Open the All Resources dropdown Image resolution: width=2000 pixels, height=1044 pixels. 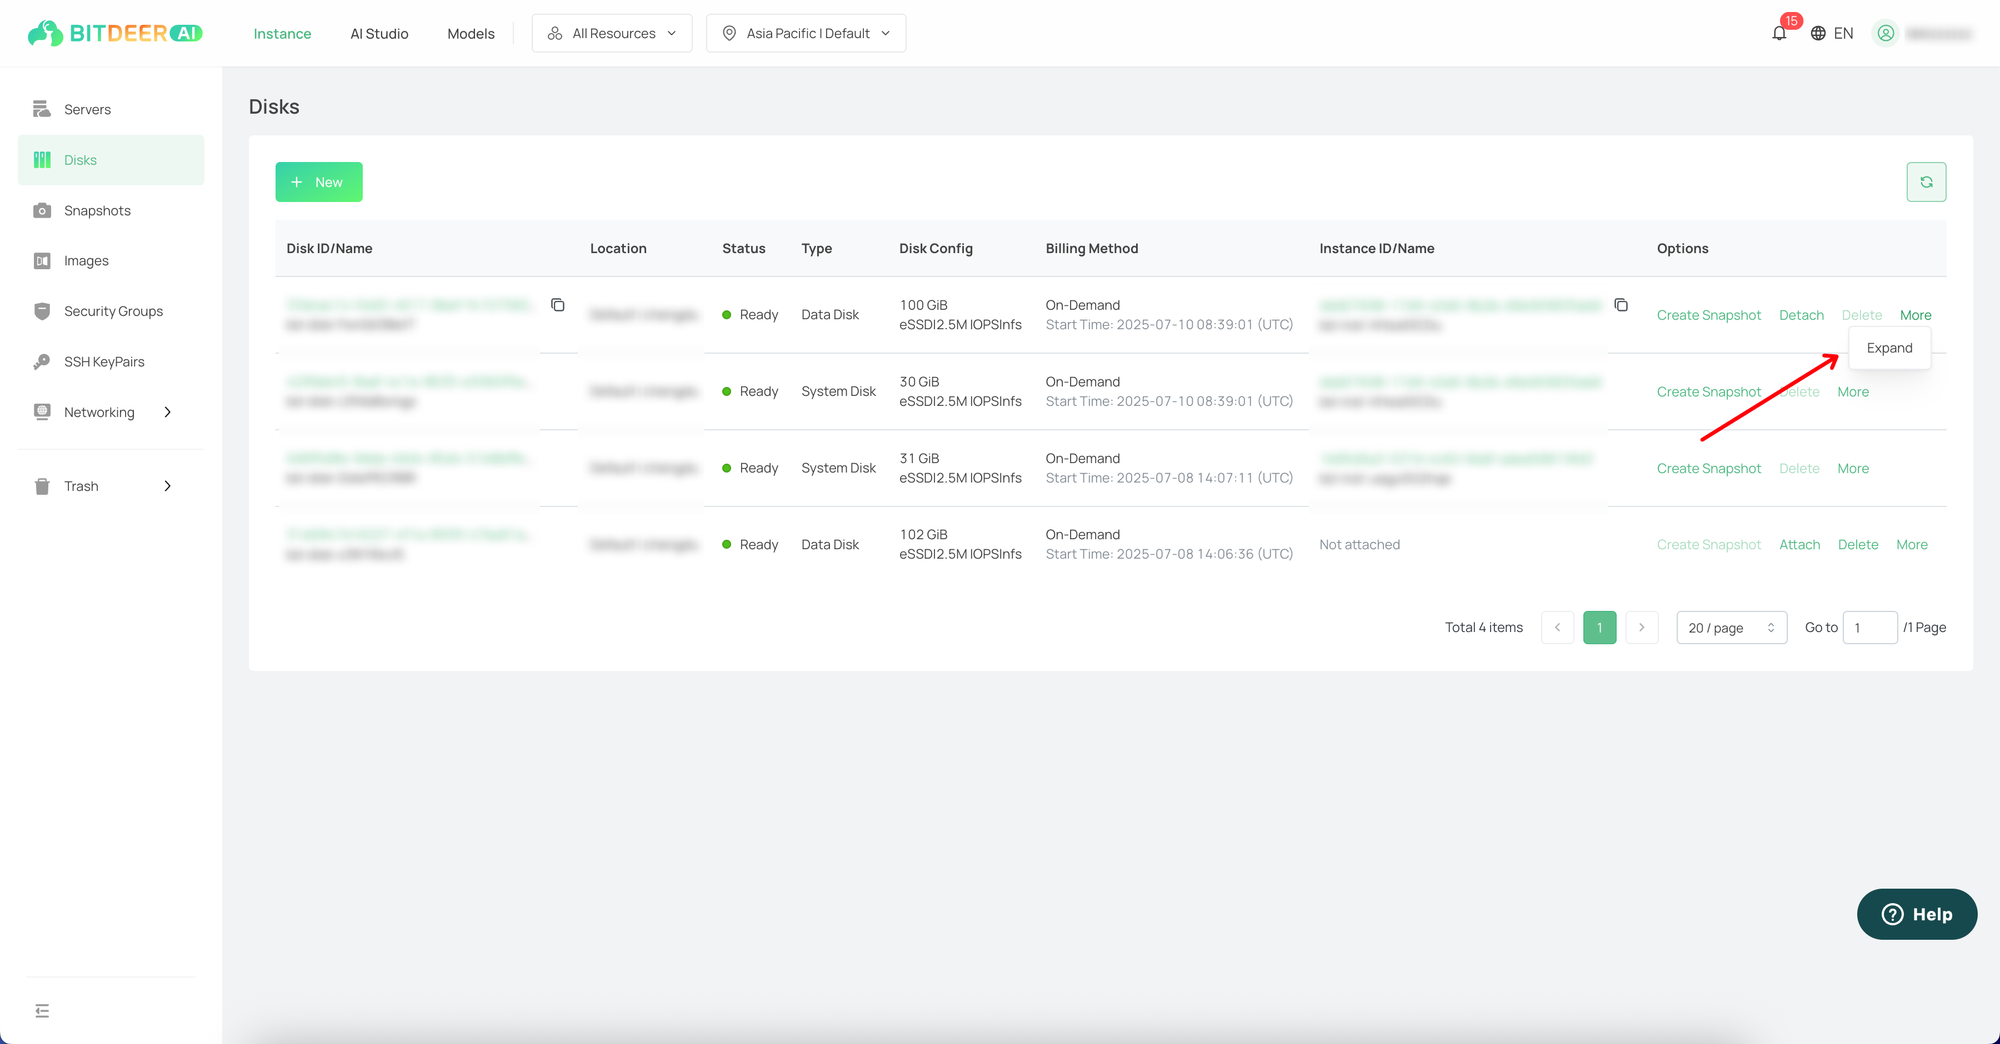point(612,33)
